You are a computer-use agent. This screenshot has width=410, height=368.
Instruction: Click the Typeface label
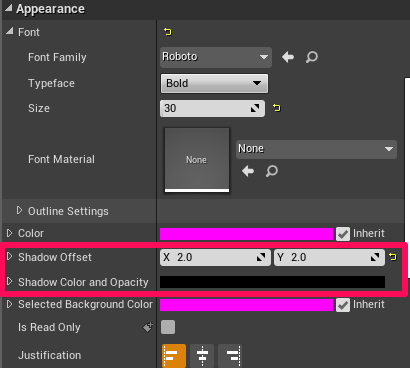point(51,83)
